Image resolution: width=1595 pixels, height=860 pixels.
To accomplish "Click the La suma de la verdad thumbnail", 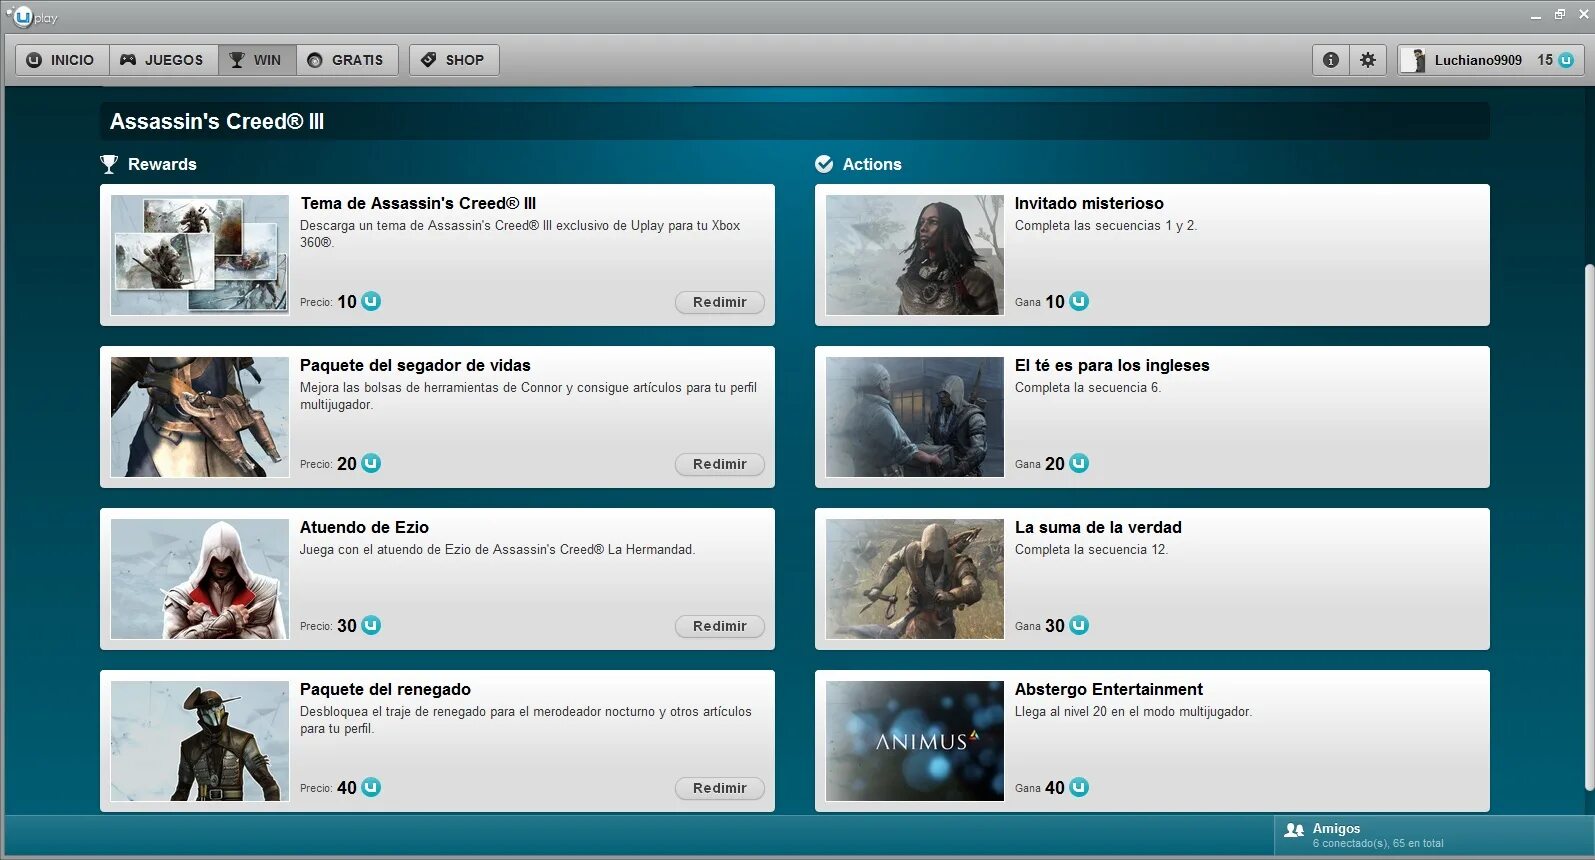I will pyautogui.click(x=915, y=579).
